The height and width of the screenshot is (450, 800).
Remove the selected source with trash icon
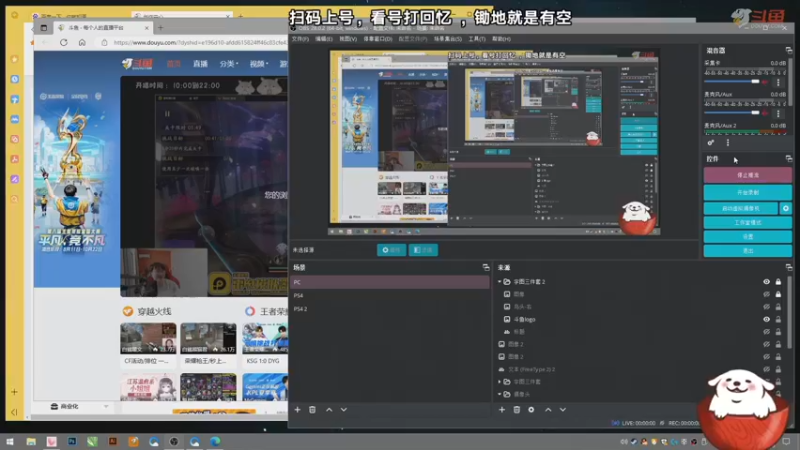517,410
